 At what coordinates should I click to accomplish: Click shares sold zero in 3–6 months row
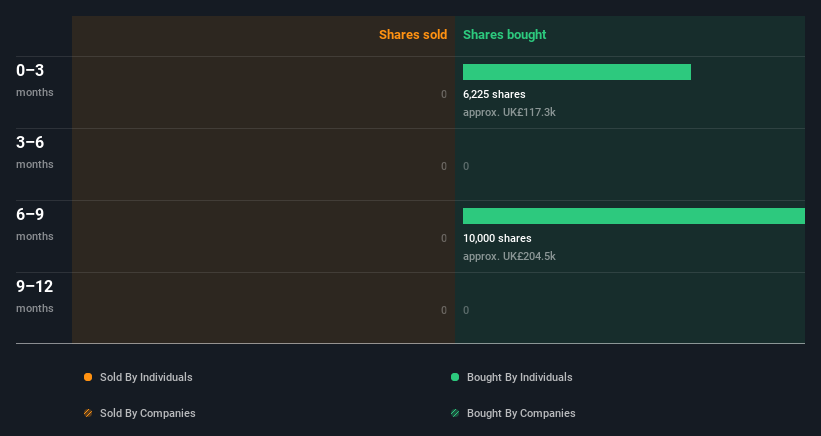pyautogui.click(x=444, y=166)
